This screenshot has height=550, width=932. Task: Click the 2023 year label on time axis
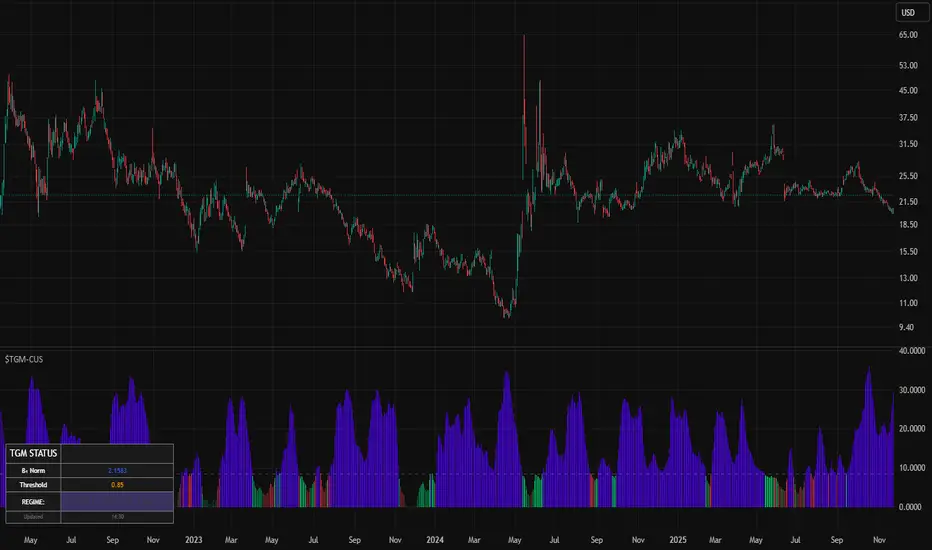coord(194,540)
